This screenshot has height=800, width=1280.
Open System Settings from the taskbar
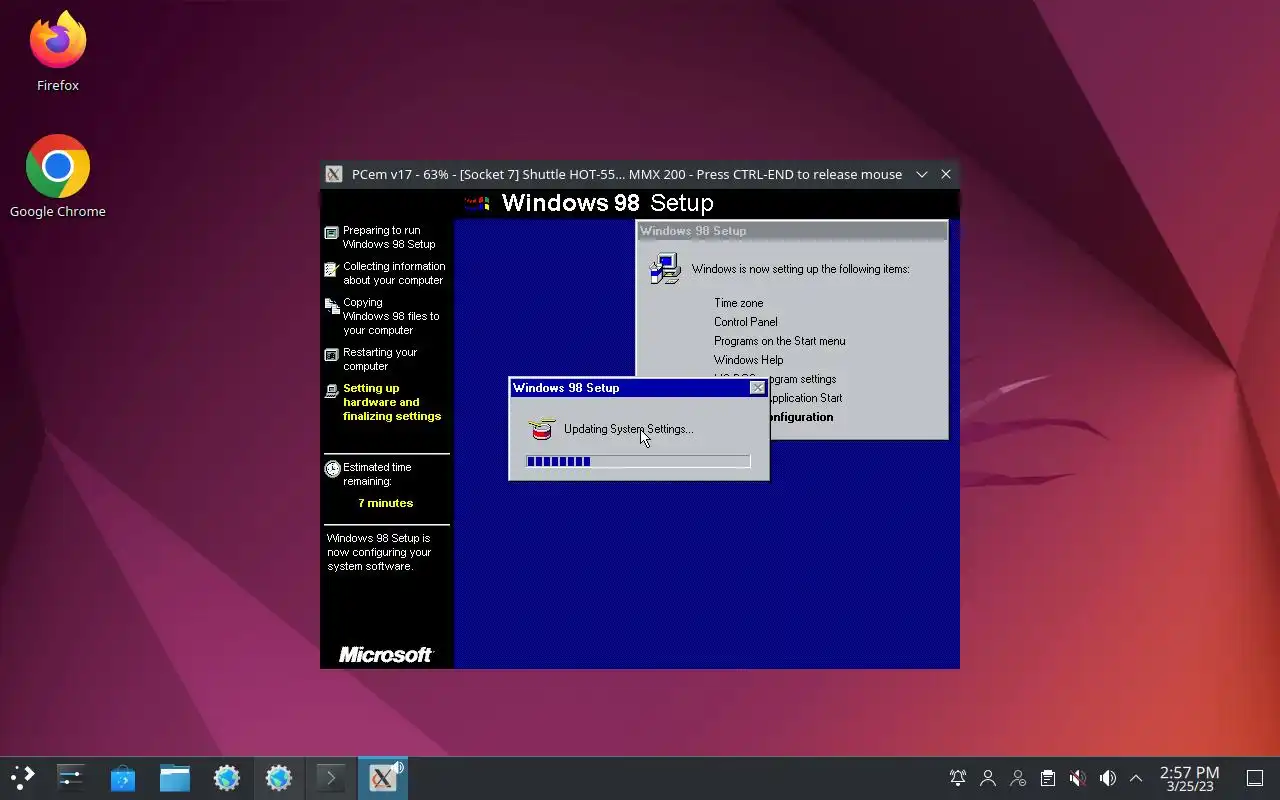pos(71,778)
